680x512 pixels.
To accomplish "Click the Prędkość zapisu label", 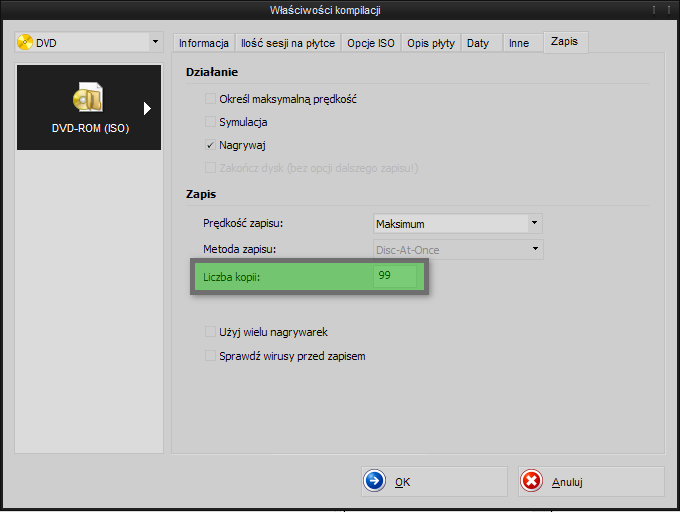I will (x=243, y=224).
